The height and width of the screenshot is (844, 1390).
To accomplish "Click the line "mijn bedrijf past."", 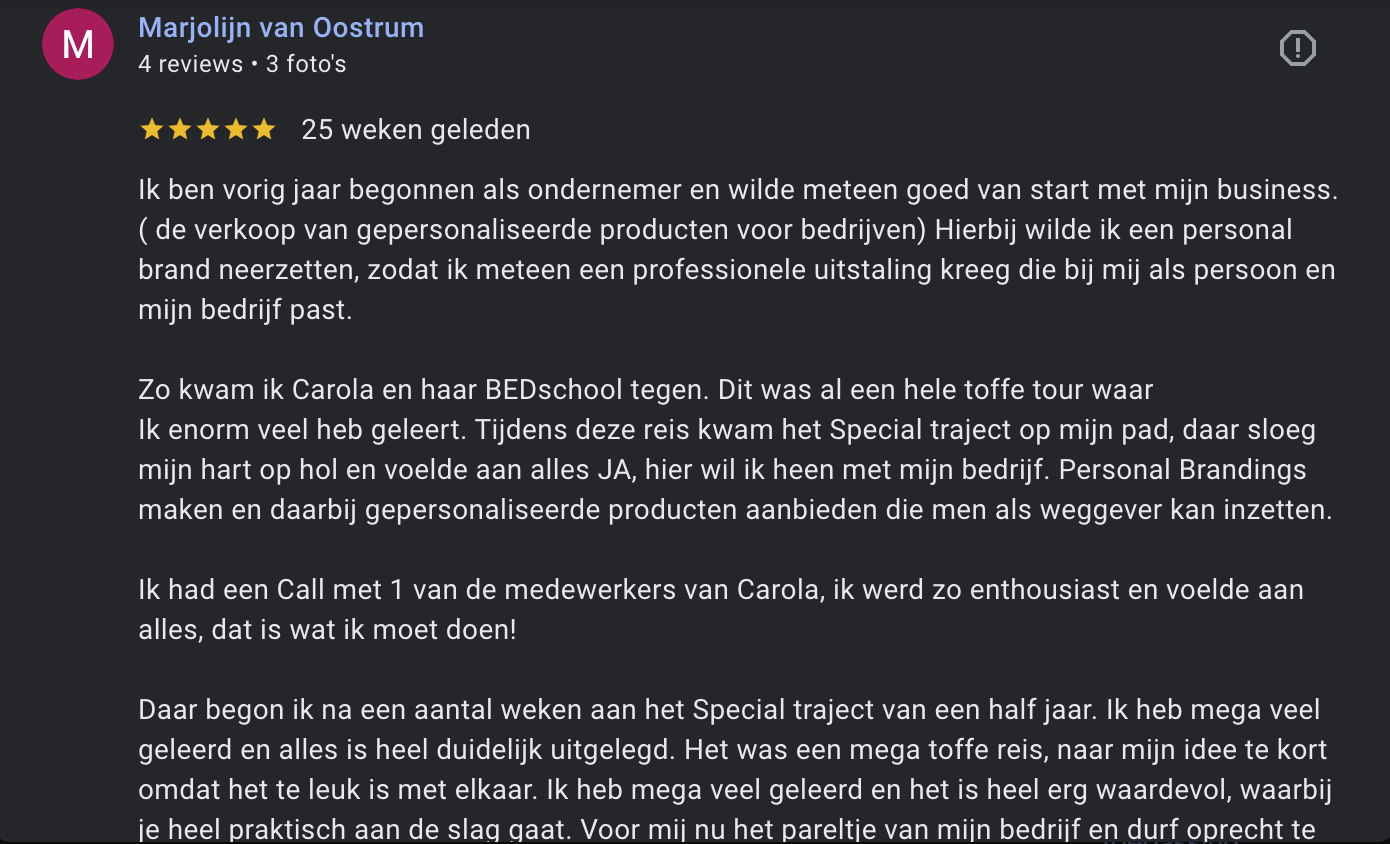I will [x=245, y=310].
